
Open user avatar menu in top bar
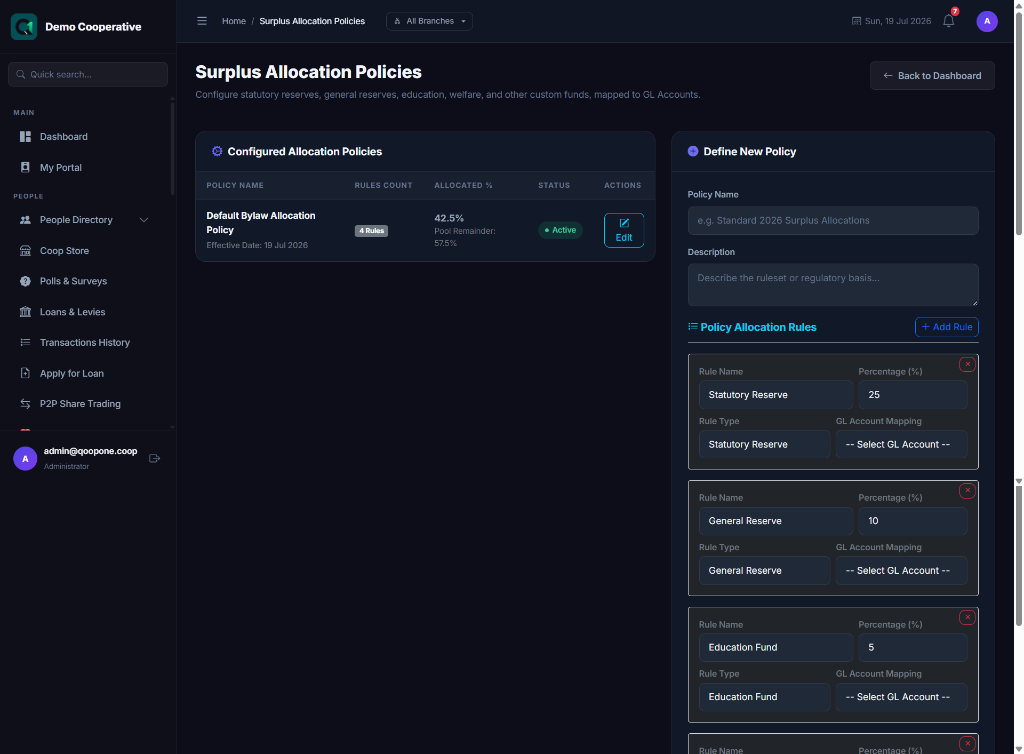pos(987,21)
